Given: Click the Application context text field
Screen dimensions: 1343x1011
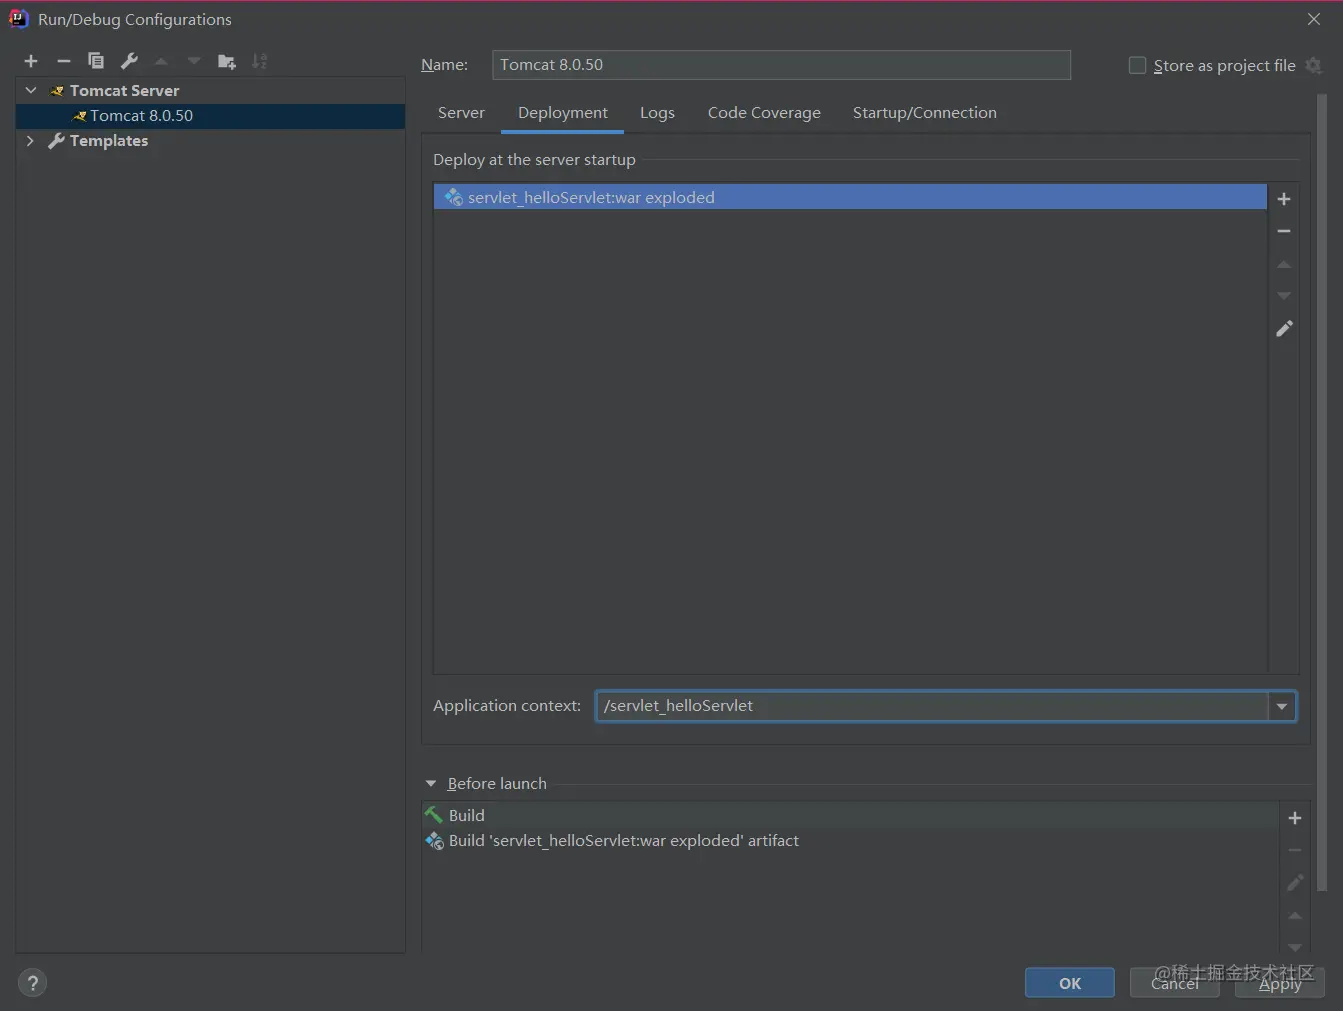Looking at the screenshot, I should point(932,706).
